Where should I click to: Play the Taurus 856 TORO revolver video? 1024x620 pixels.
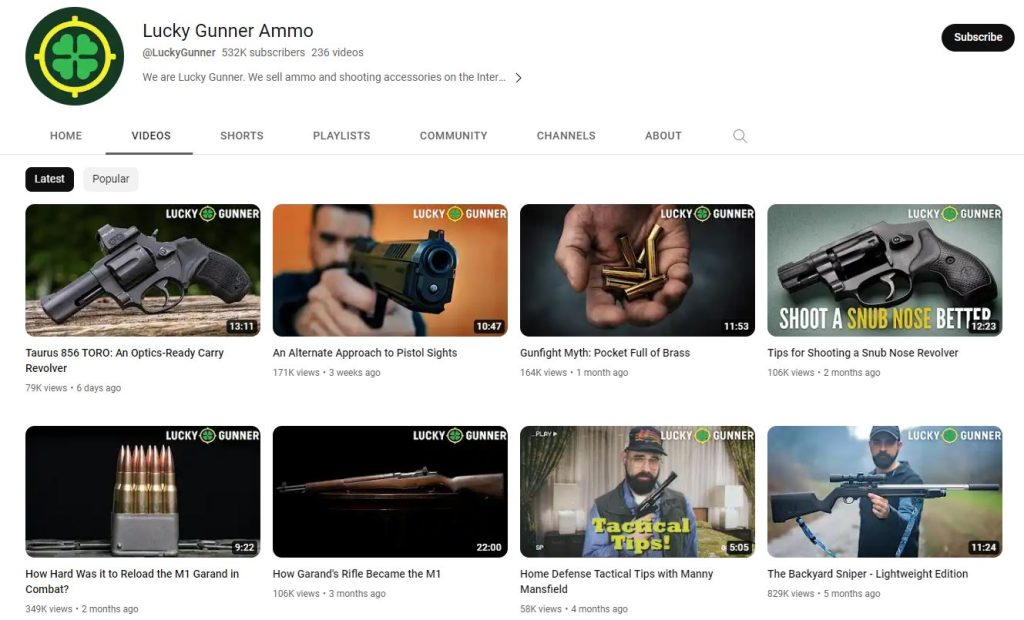coord(142,268)
